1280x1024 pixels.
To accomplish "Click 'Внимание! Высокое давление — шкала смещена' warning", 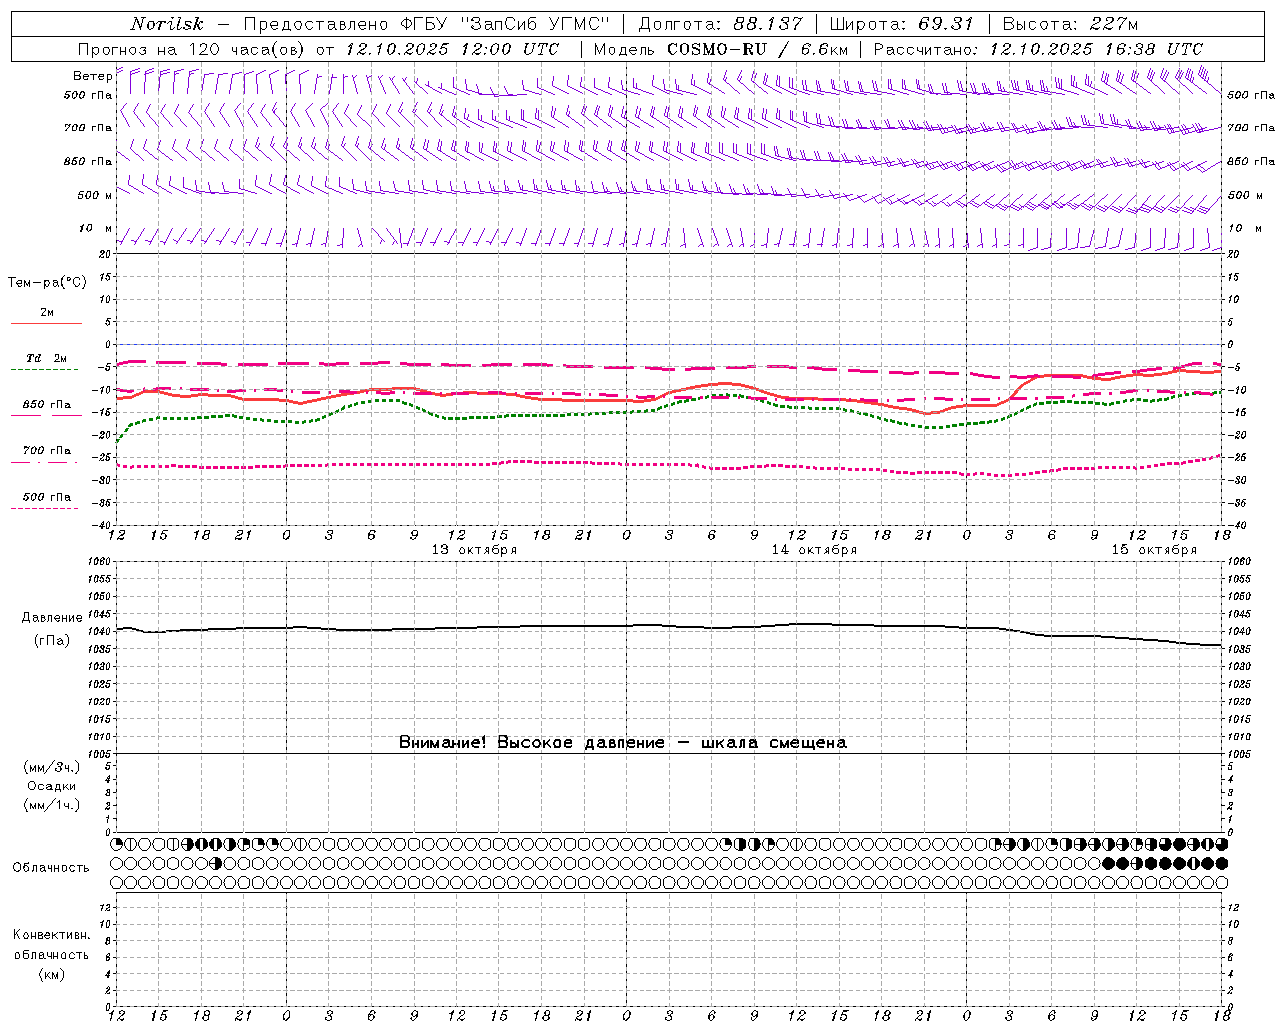I will (623, 742).
